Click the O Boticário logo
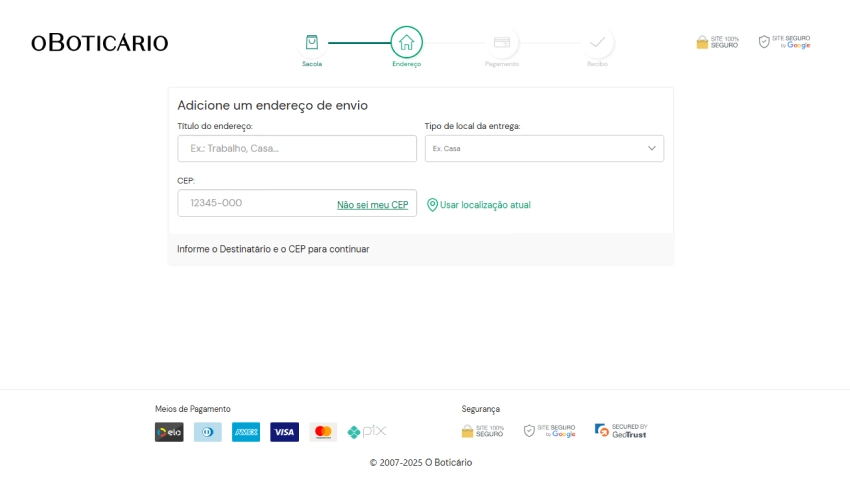 (x=100, y=43)
